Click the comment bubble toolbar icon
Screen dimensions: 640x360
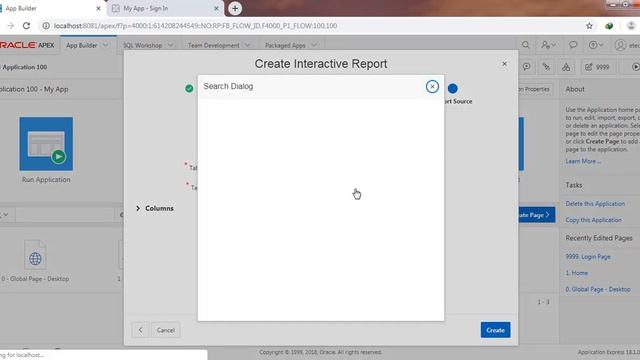(x=527, y=67)
